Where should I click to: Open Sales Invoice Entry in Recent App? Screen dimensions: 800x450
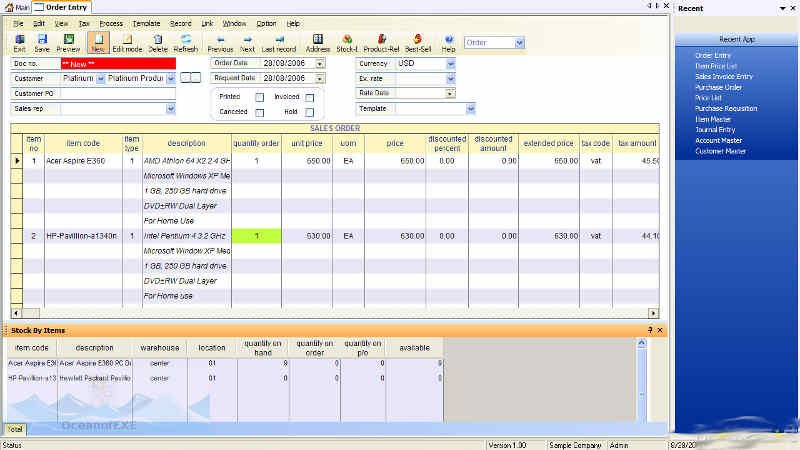[724, 77]
